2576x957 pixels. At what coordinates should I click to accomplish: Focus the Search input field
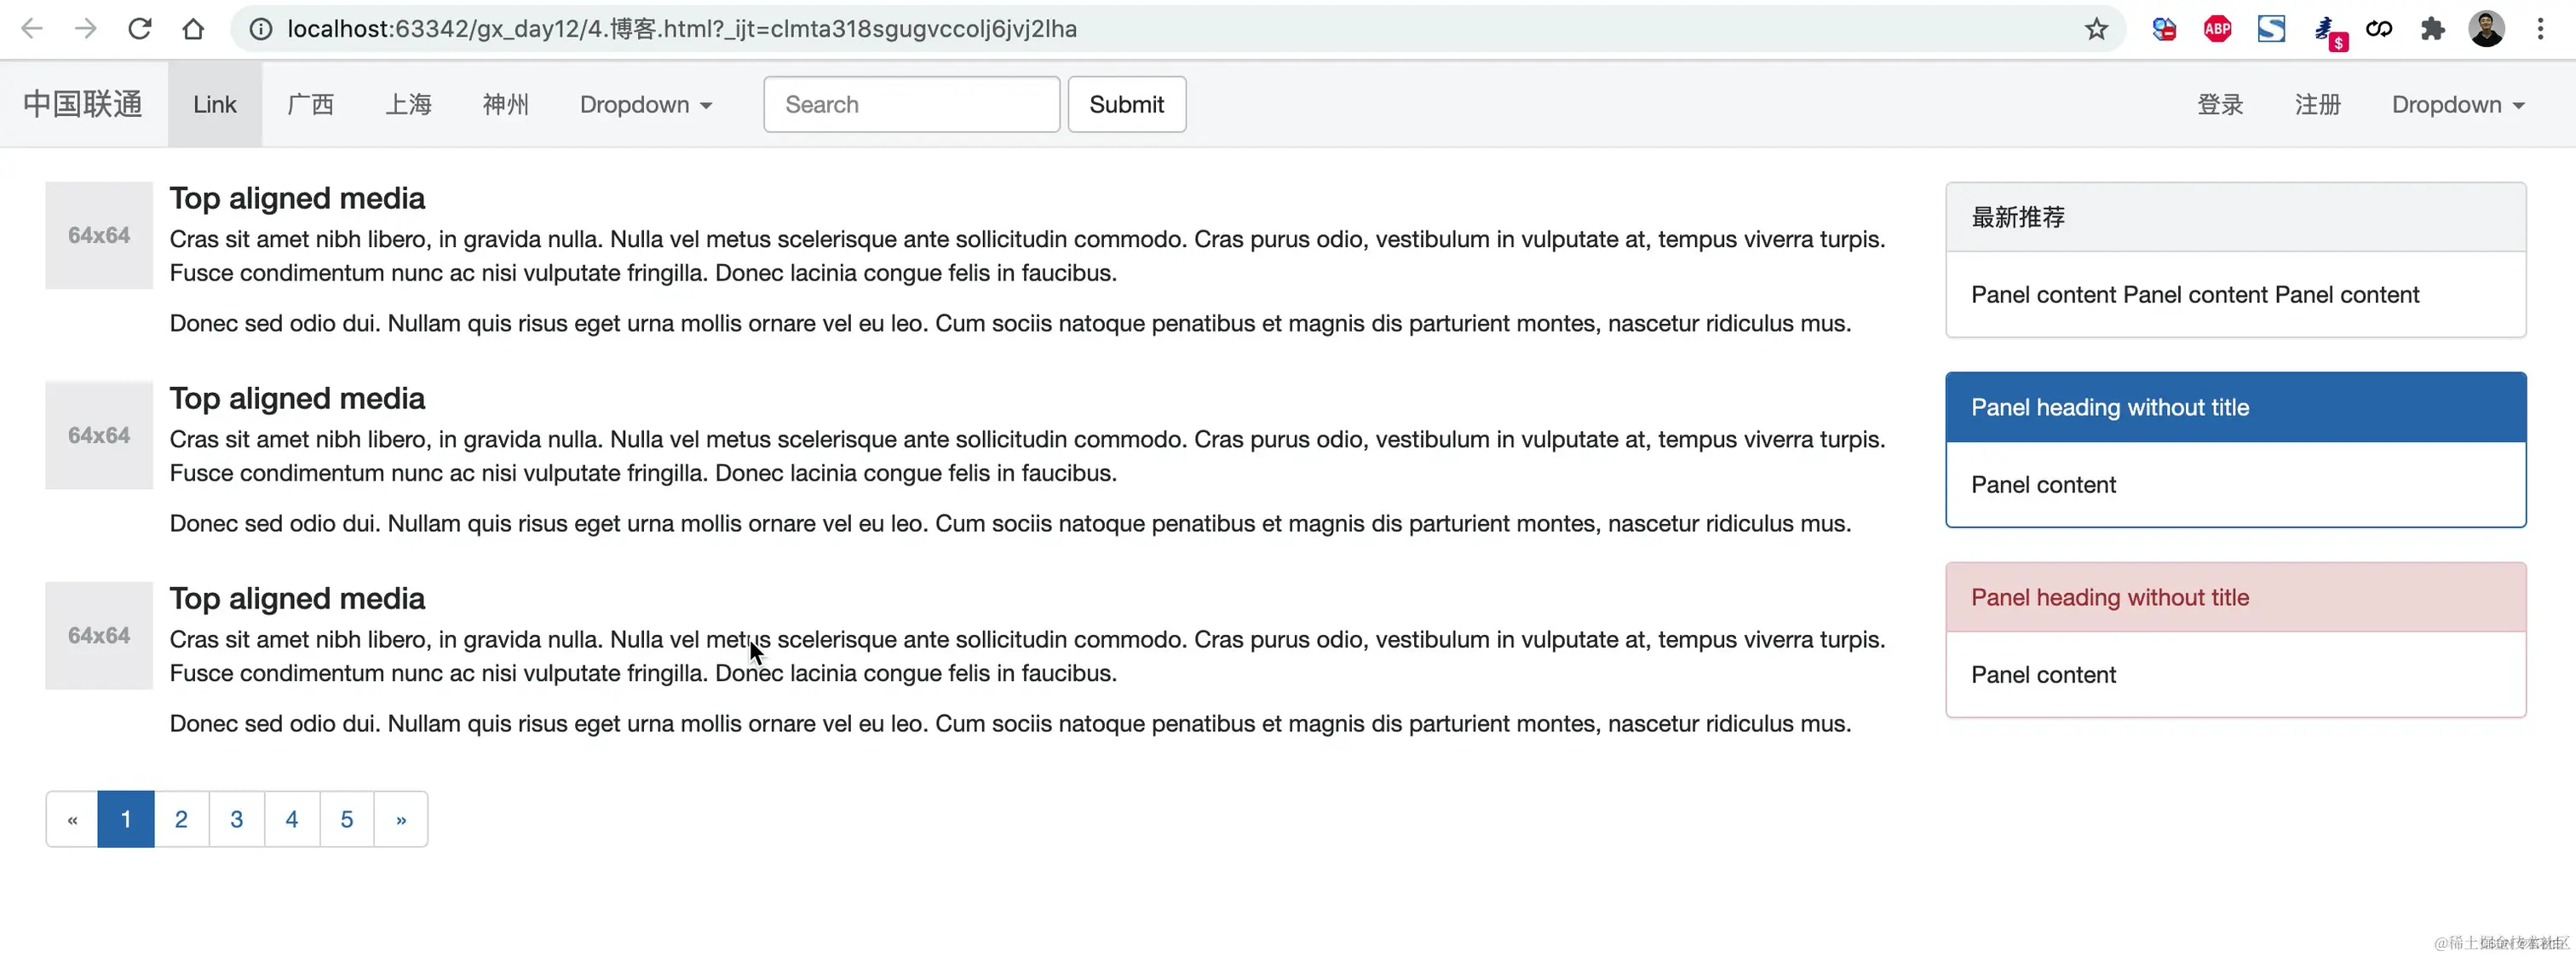point(910,105)
